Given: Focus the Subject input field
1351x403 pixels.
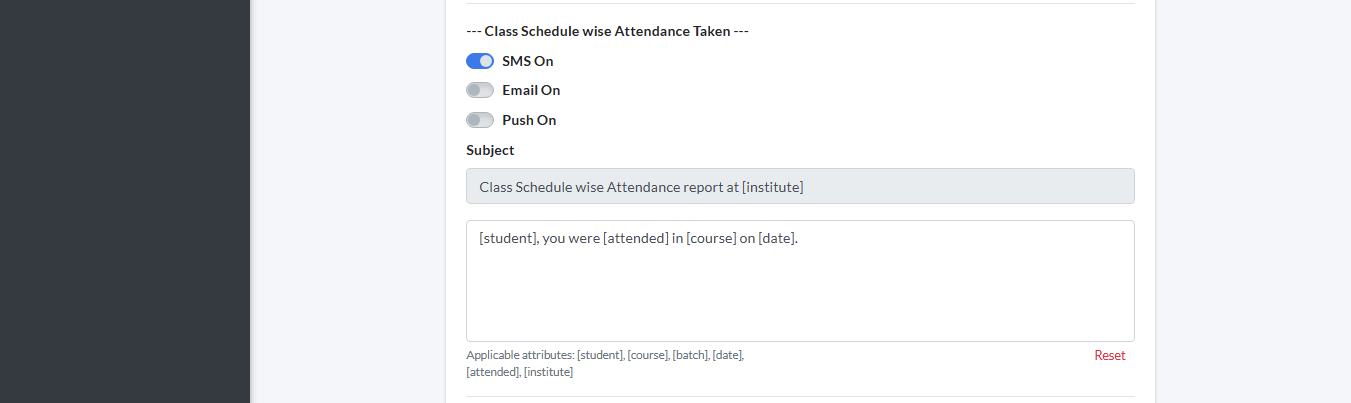Looking at the screenshot, I should point(800,186).
